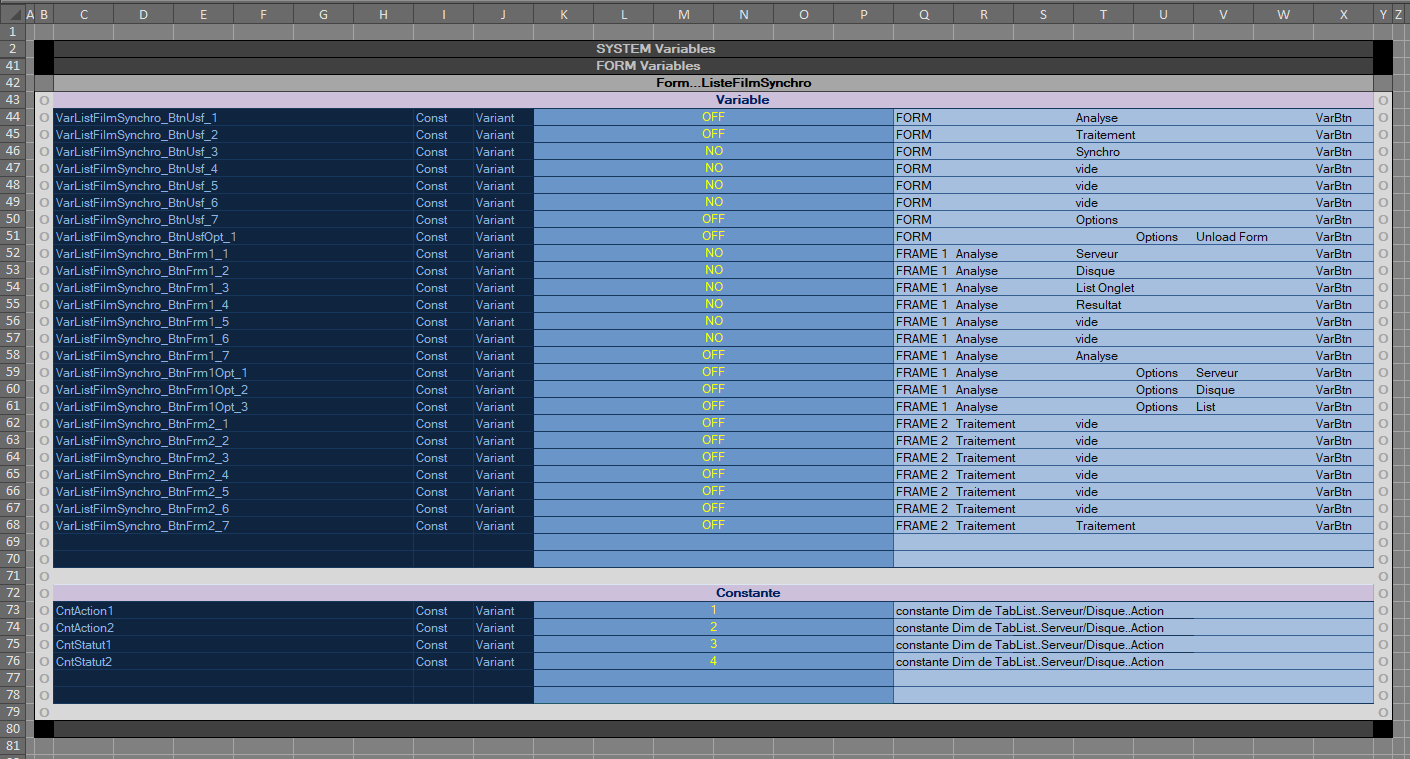Image resolution: width=1410 pixels, height=759 pixels.
Task: Click the Variant cell in BtnFrm1_7 row
Action: tap(503, 356)
